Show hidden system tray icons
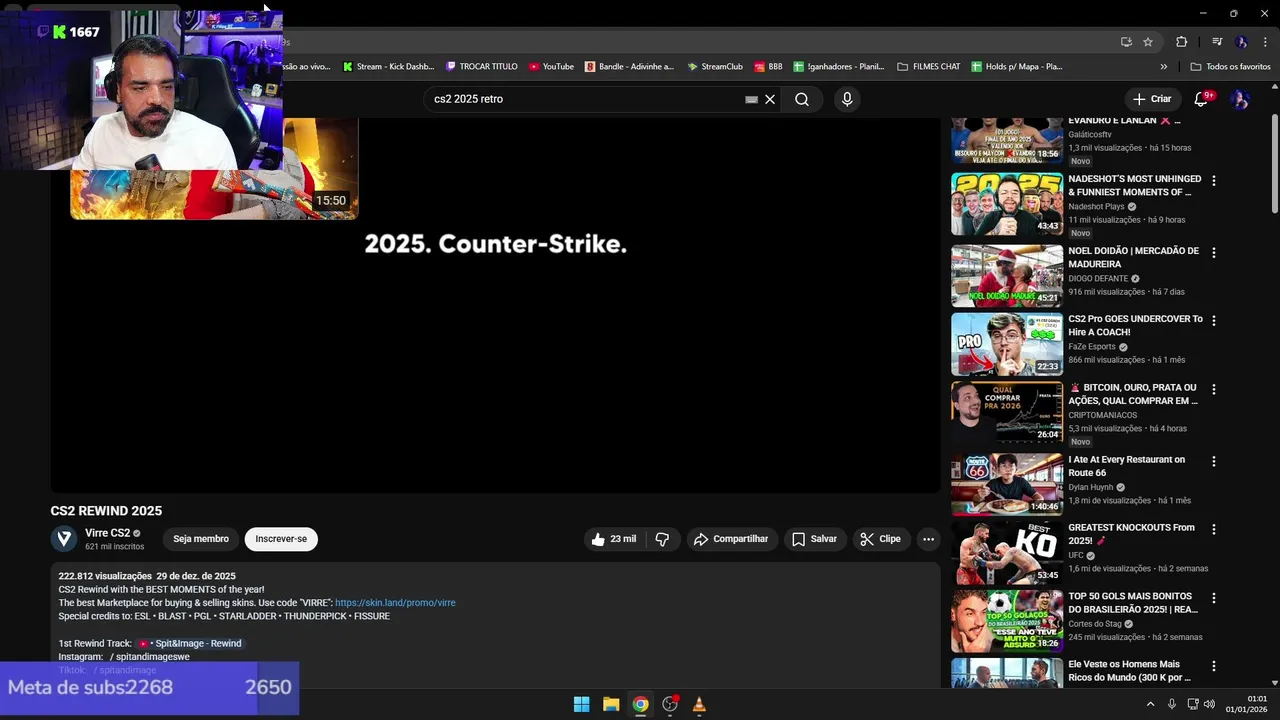Image resolution: width=1280 pixels, height=720 pixels. [1150, 704]
